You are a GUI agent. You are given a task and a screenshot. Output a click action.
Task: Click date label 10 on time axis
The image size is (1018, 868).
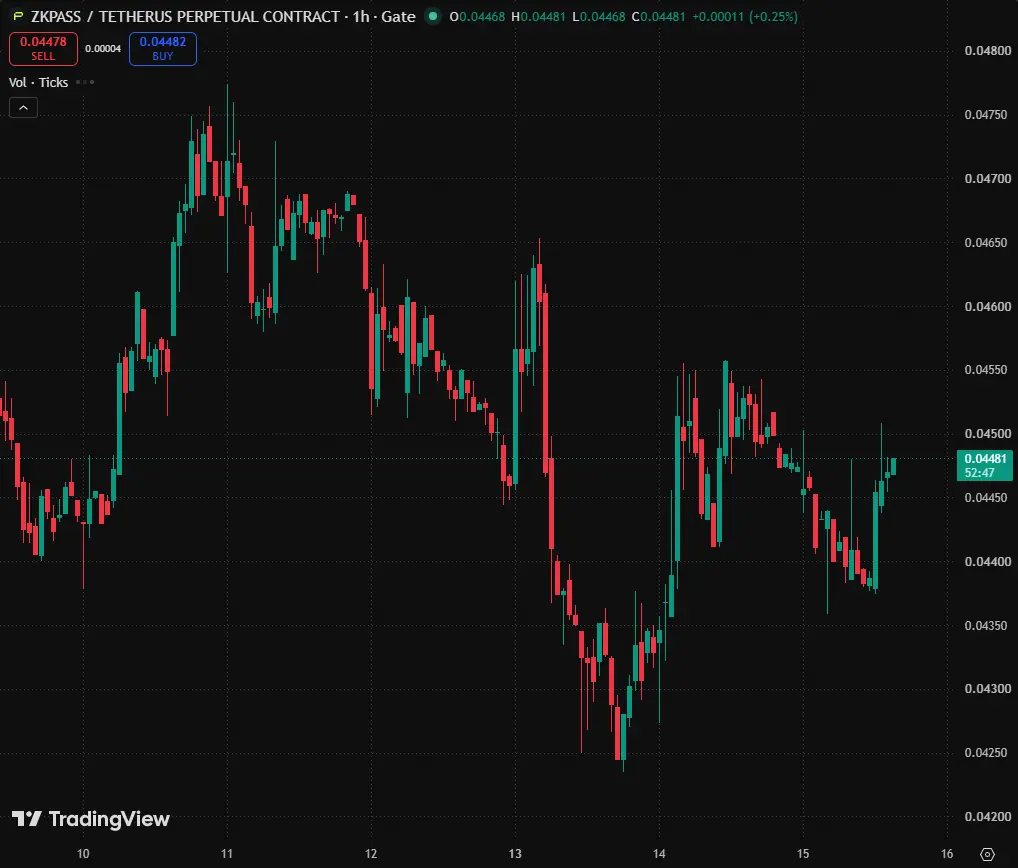click(x=83, y=854)
